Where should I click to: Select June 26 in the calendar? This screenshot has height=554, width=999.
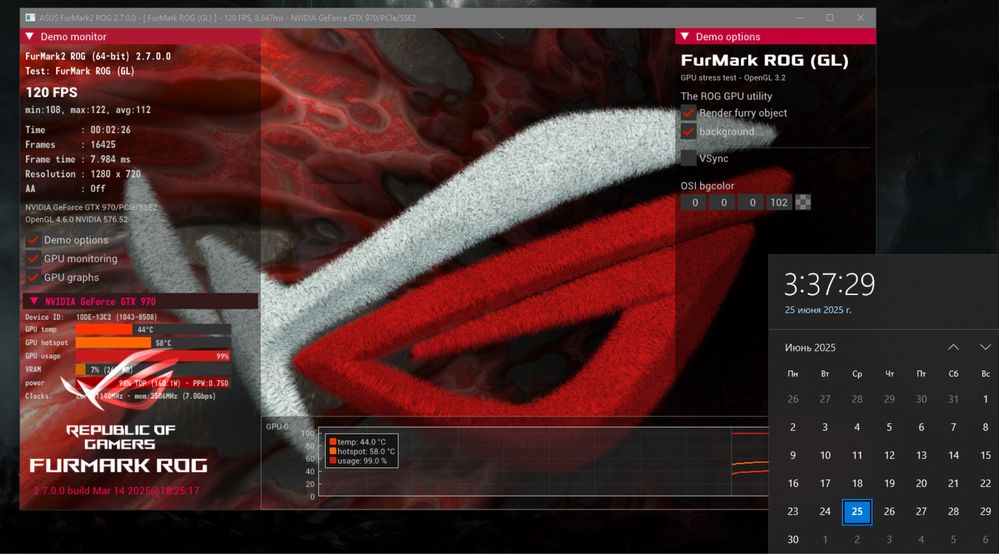coord(889,511)
